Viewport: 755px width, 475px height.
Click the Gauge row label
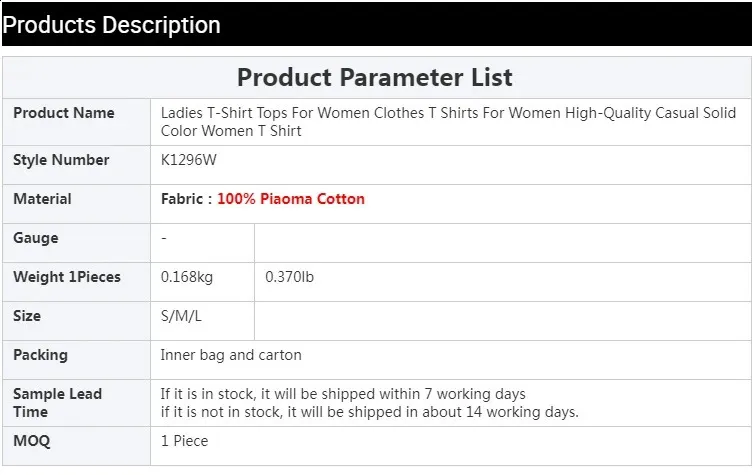point(36,238)
